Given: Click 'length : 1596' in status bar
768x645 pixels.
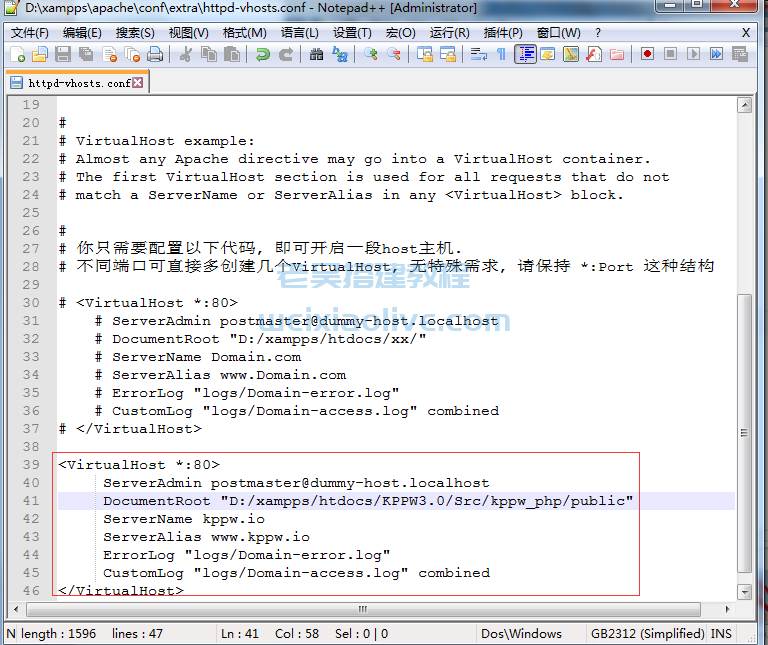Looking at the screenshot, I should 58,634.
